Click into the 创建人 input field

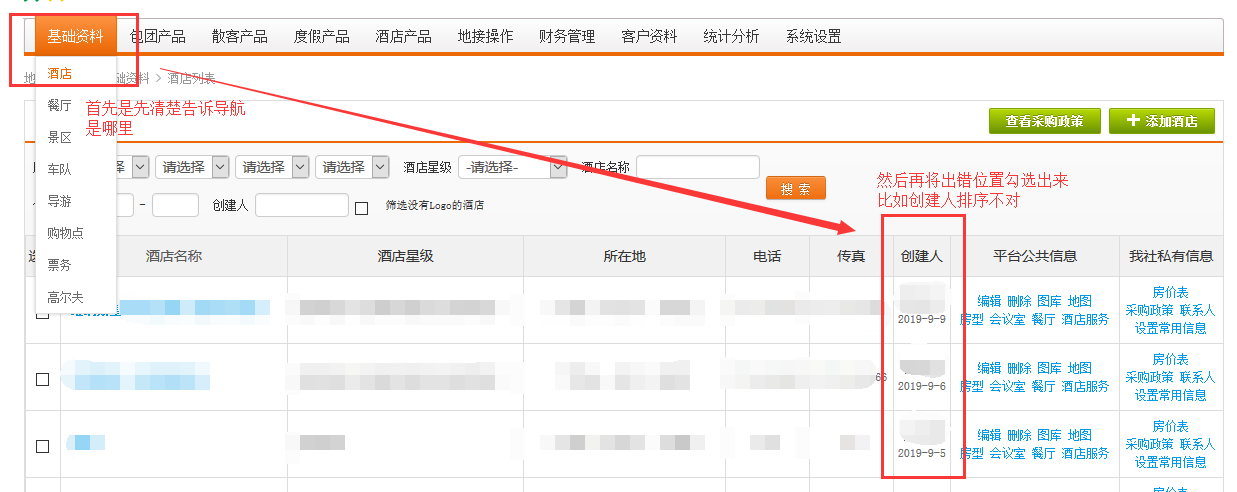coord(301,205)
